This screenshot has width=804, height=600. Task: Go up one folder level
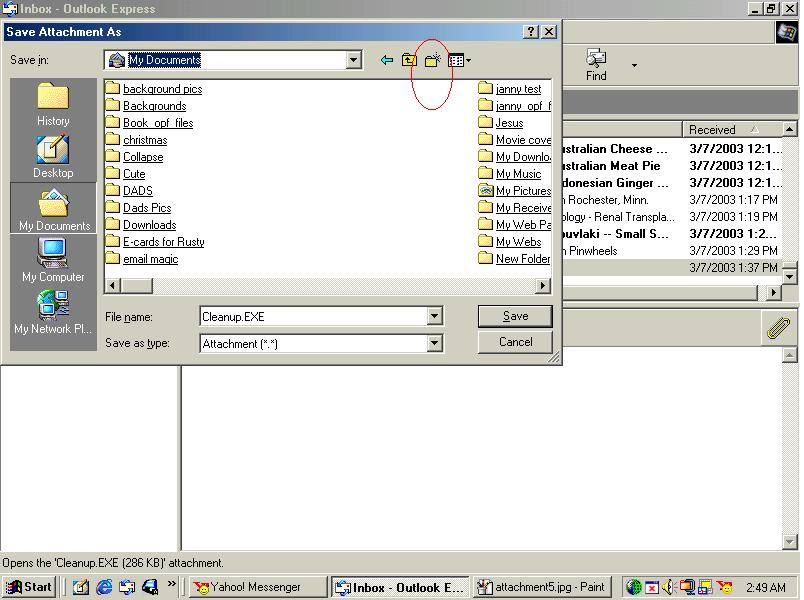coord(409,60)
